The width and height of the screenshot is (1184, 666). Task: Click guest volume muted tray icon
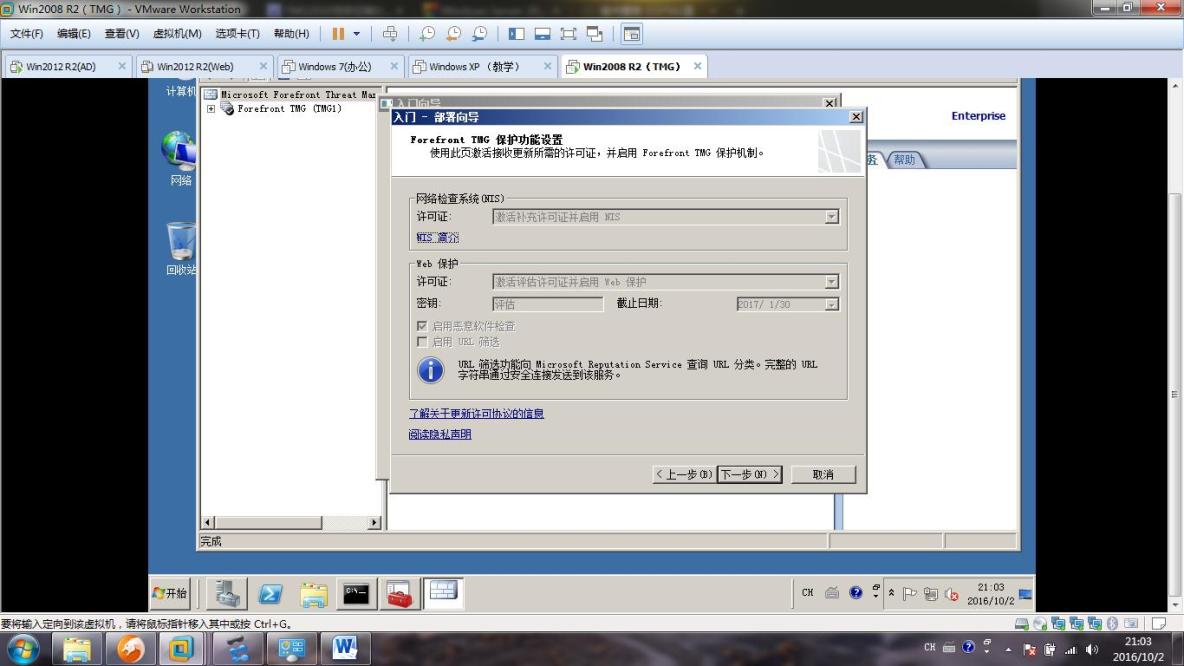[x=951, y=594]
